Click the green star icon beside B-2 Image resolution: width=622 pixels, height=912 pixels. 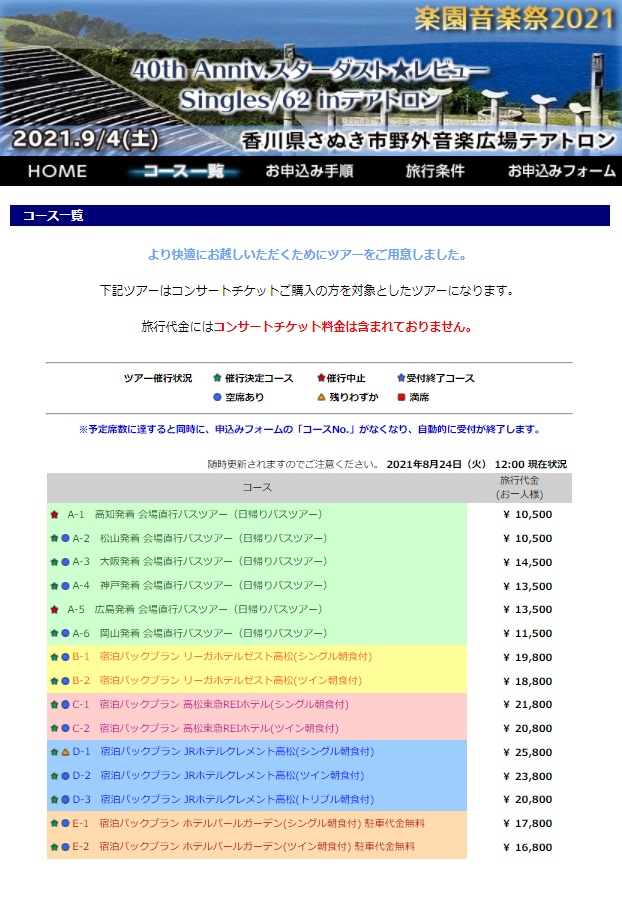click(x=54, y=681)
